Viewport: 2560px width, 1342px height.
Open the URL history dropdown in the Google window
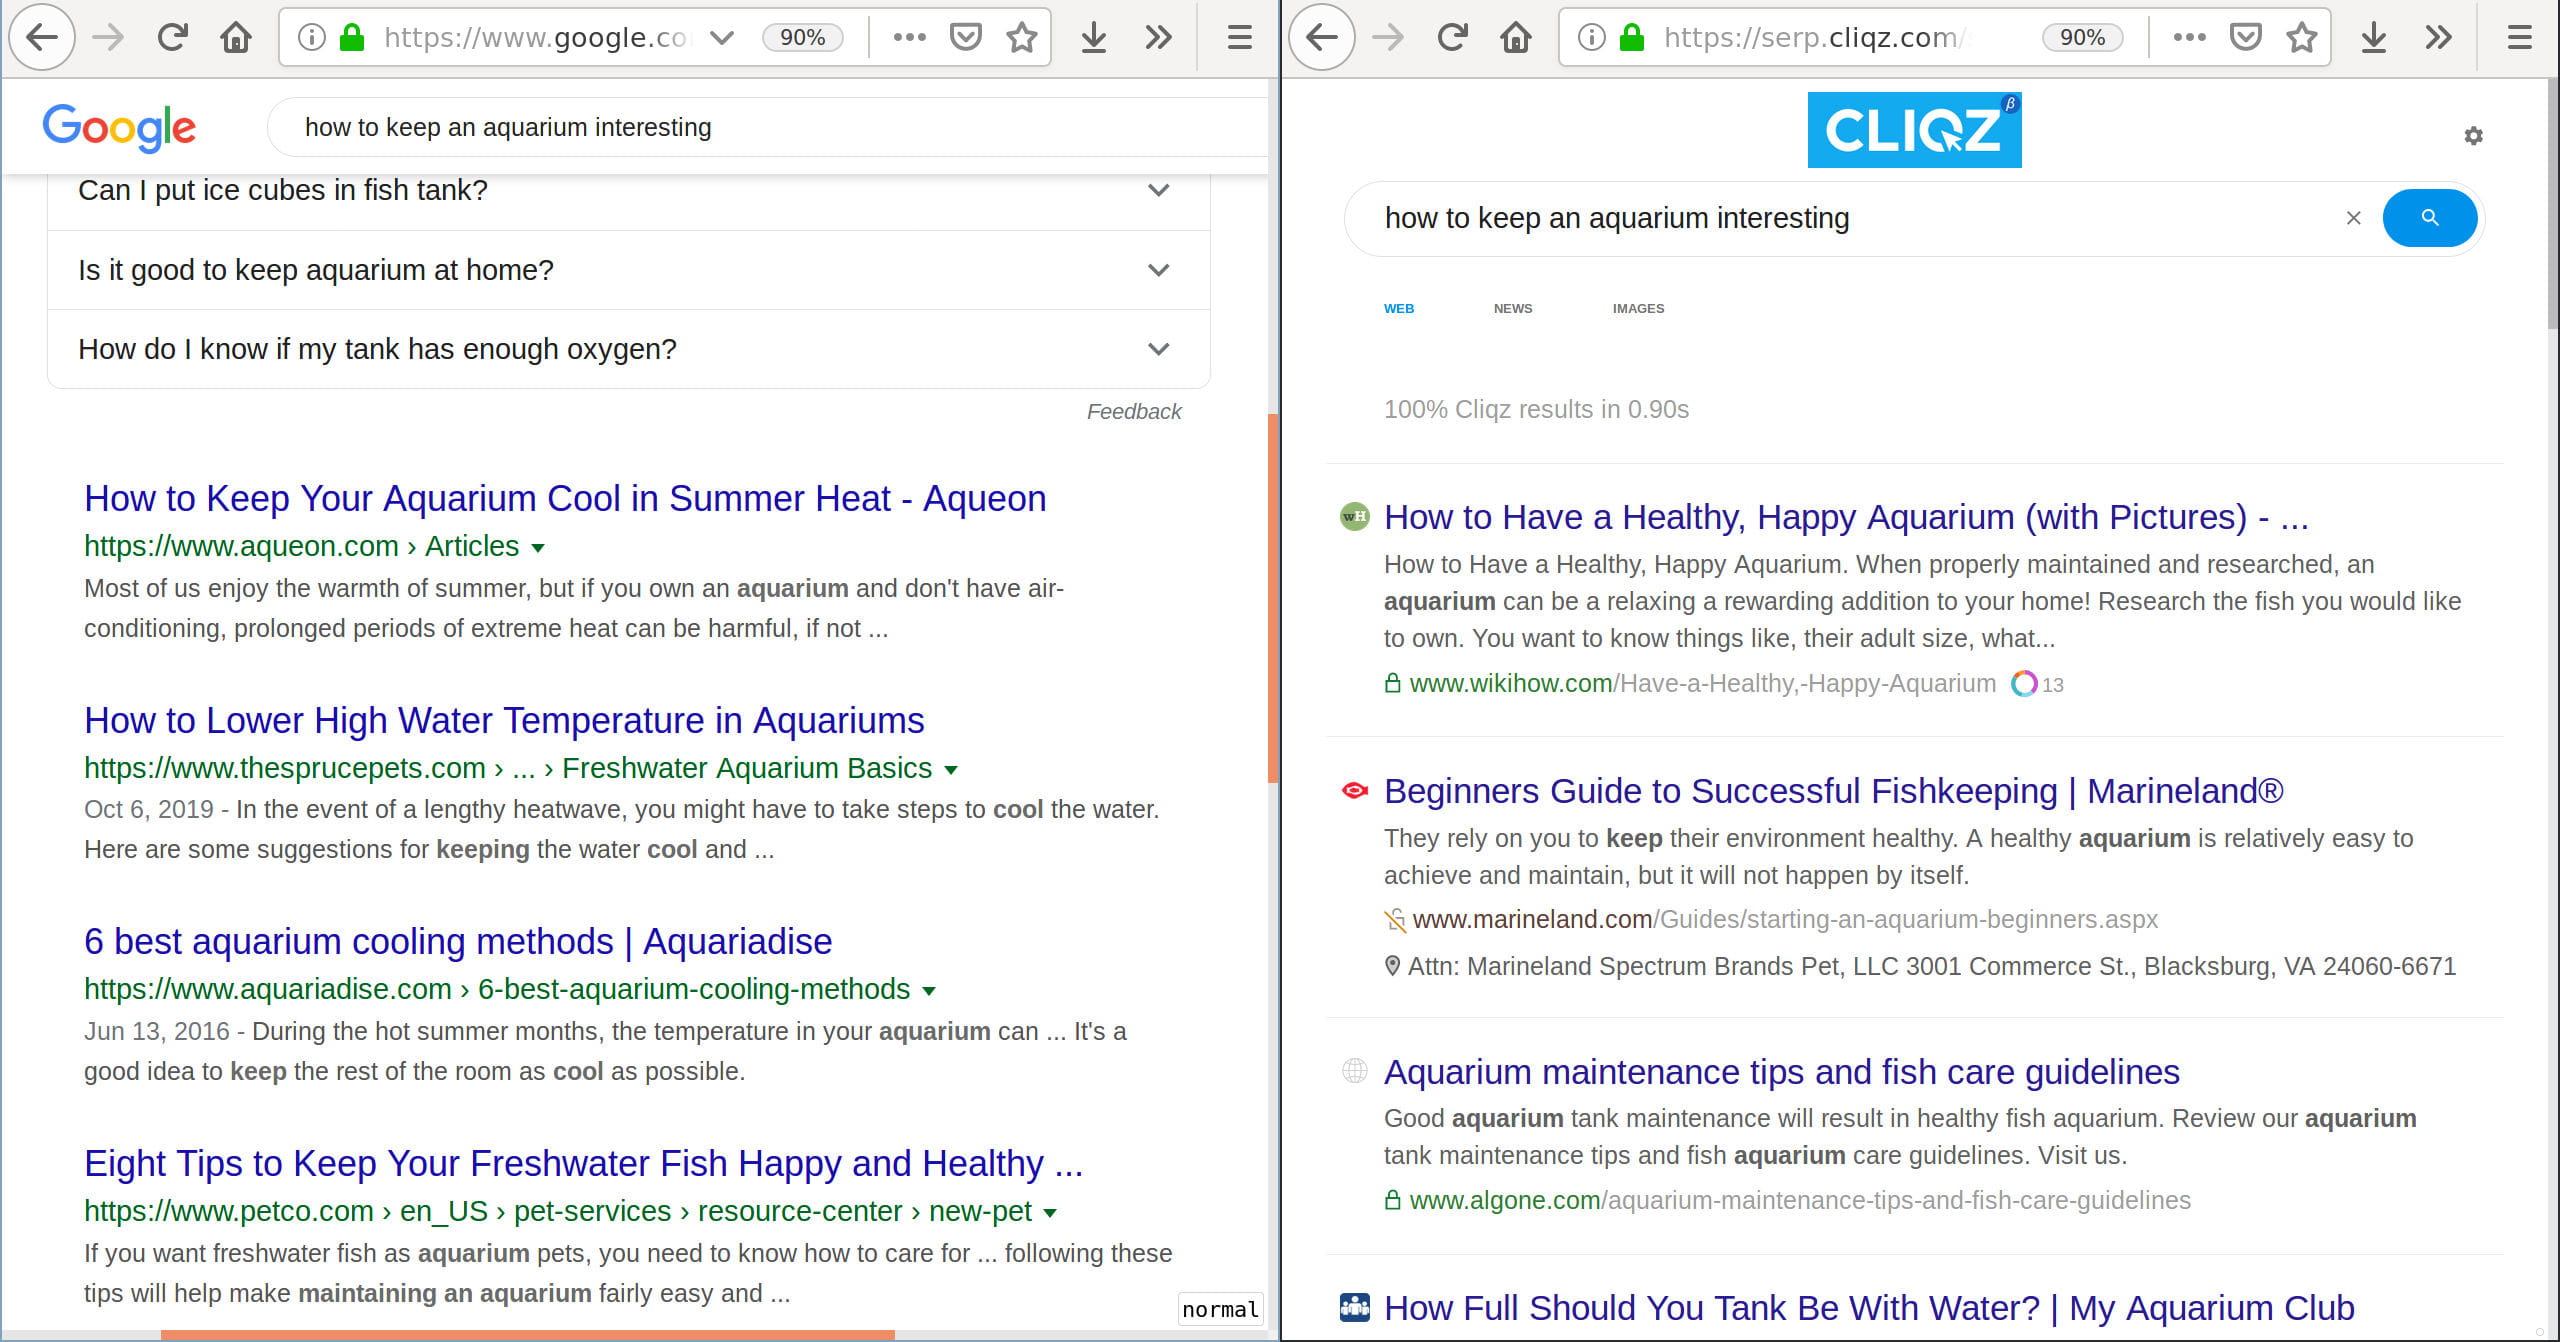coord(722,38)
